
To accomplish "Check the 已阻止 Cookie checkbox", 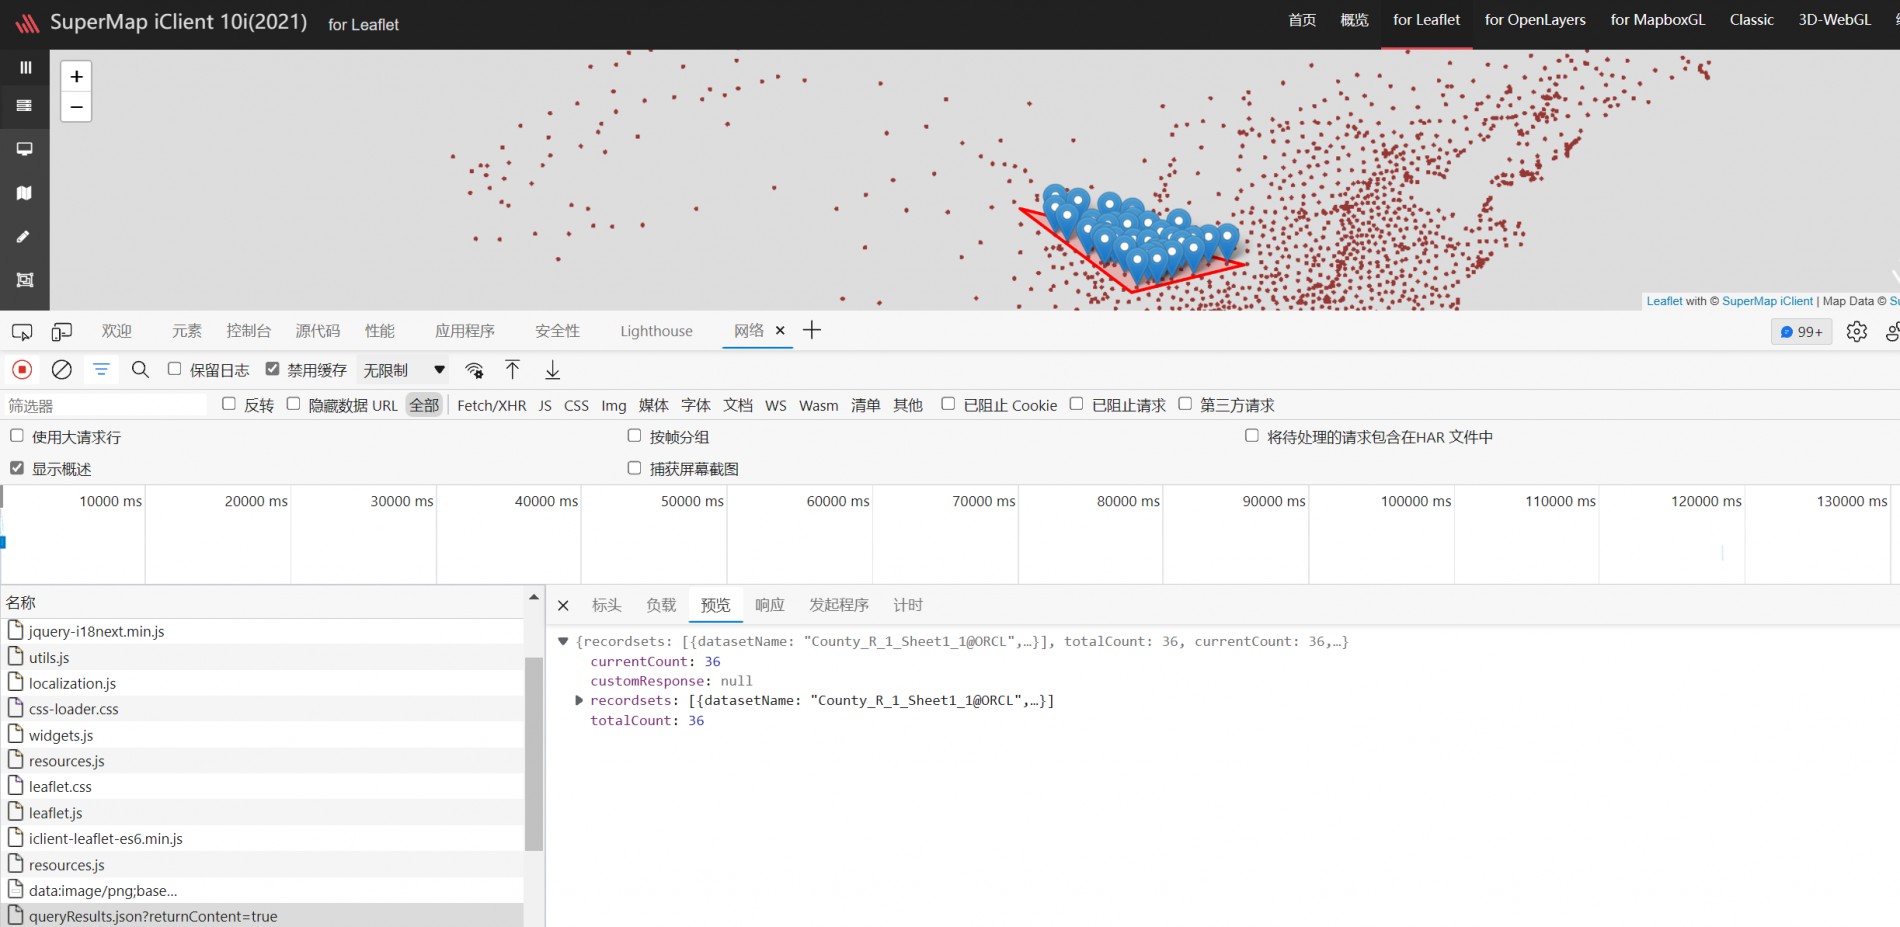I will (x=948, y=404).
